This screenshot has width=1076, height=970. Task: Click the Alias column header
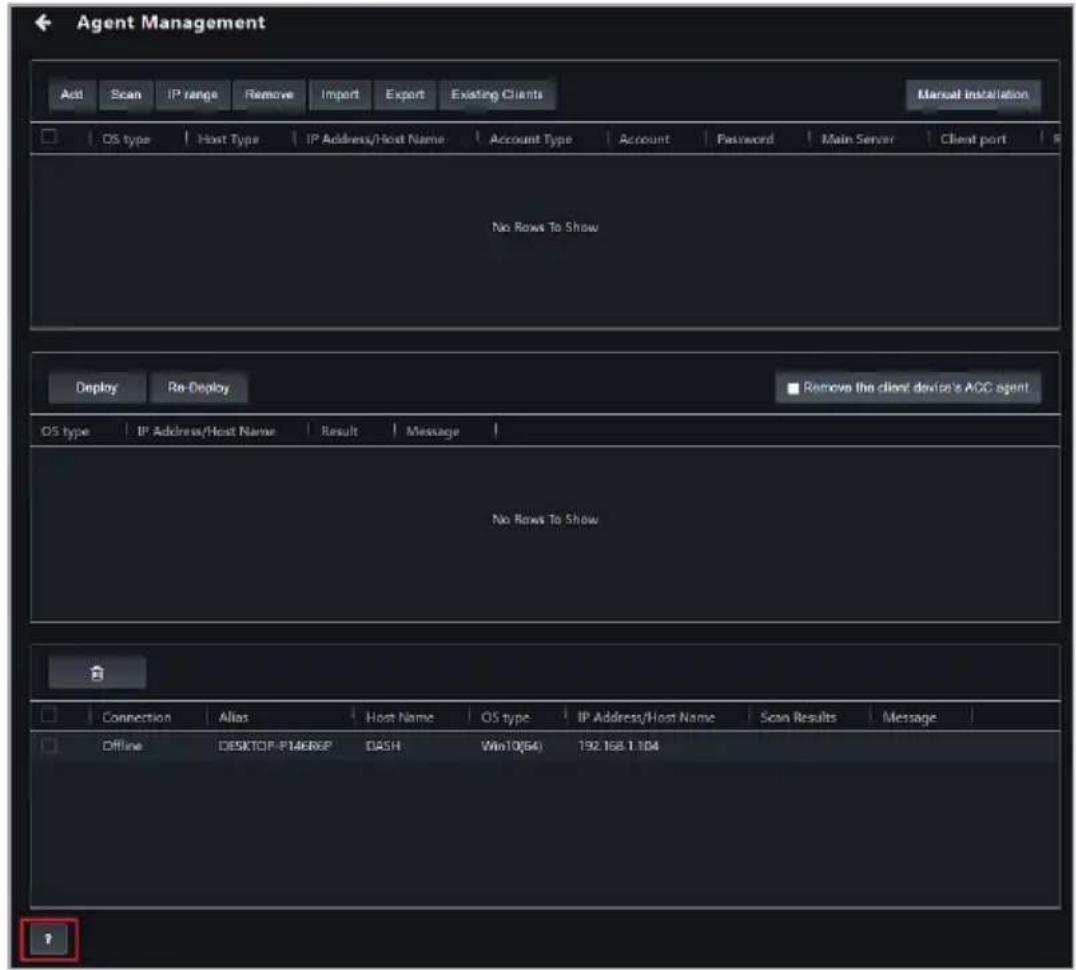click(233, 718)
